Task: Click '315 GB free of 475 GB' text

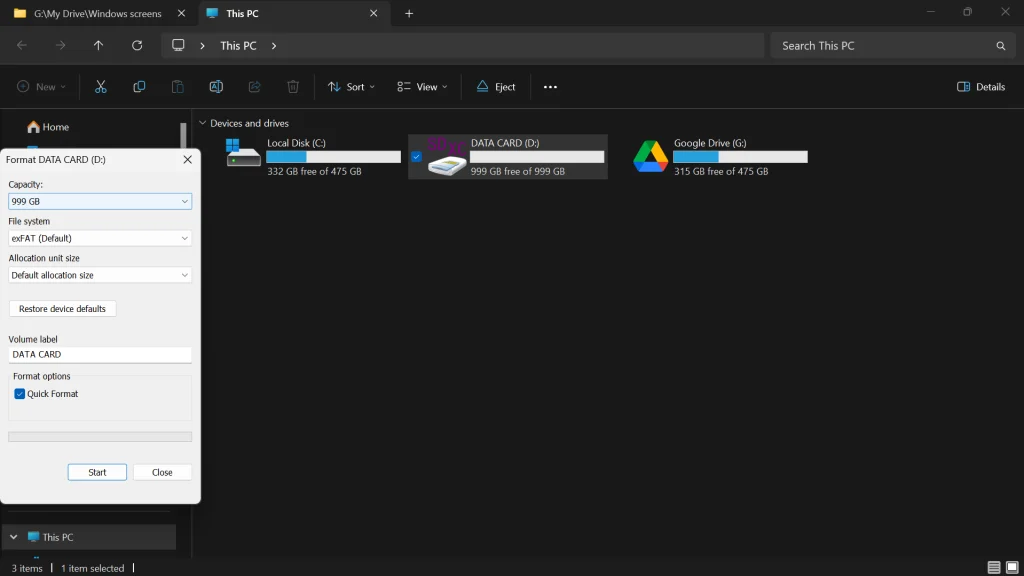Action: click(721, 171)
